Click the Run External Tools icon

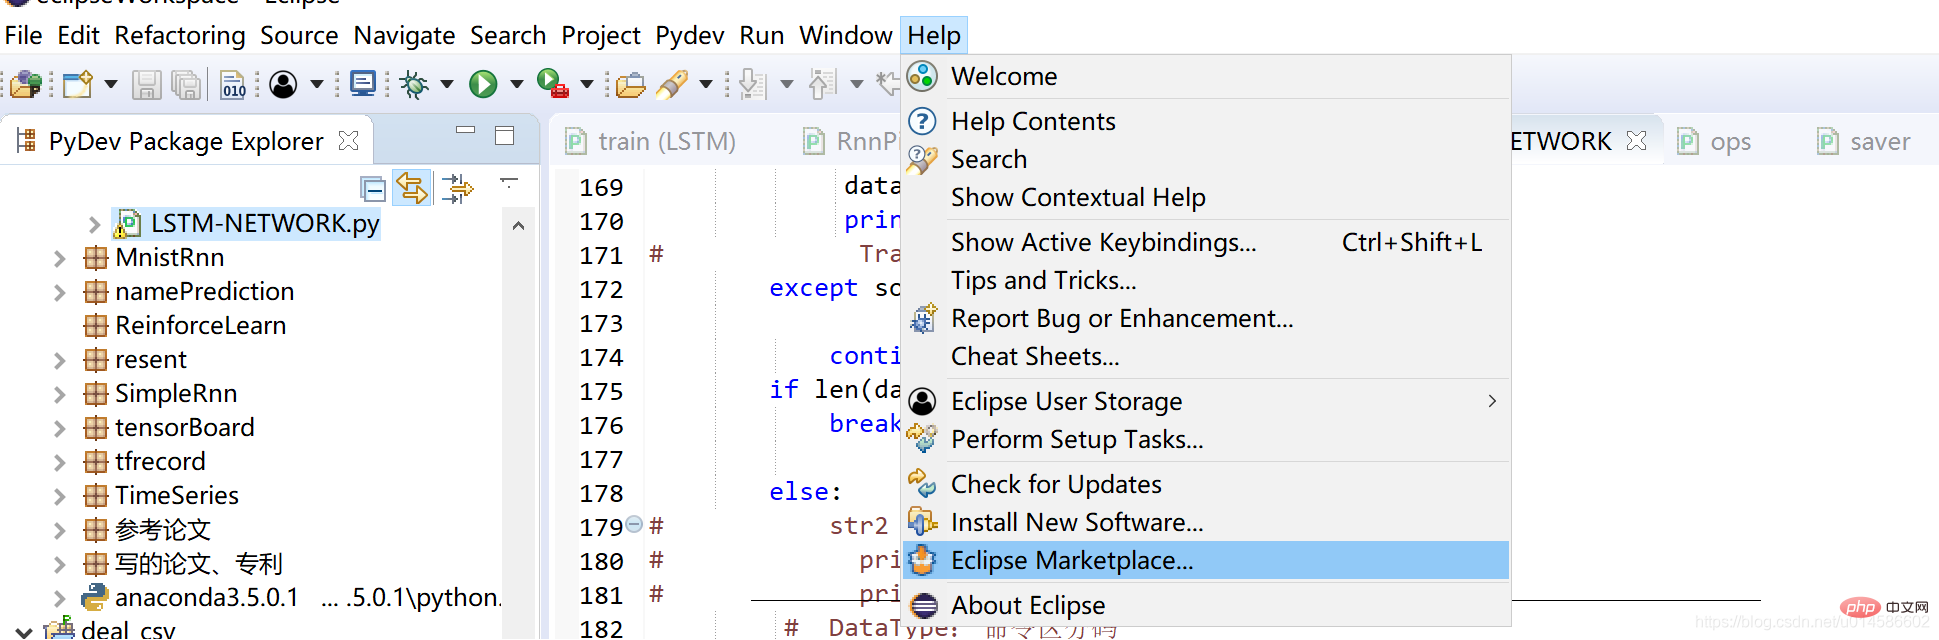coord(552,84)
